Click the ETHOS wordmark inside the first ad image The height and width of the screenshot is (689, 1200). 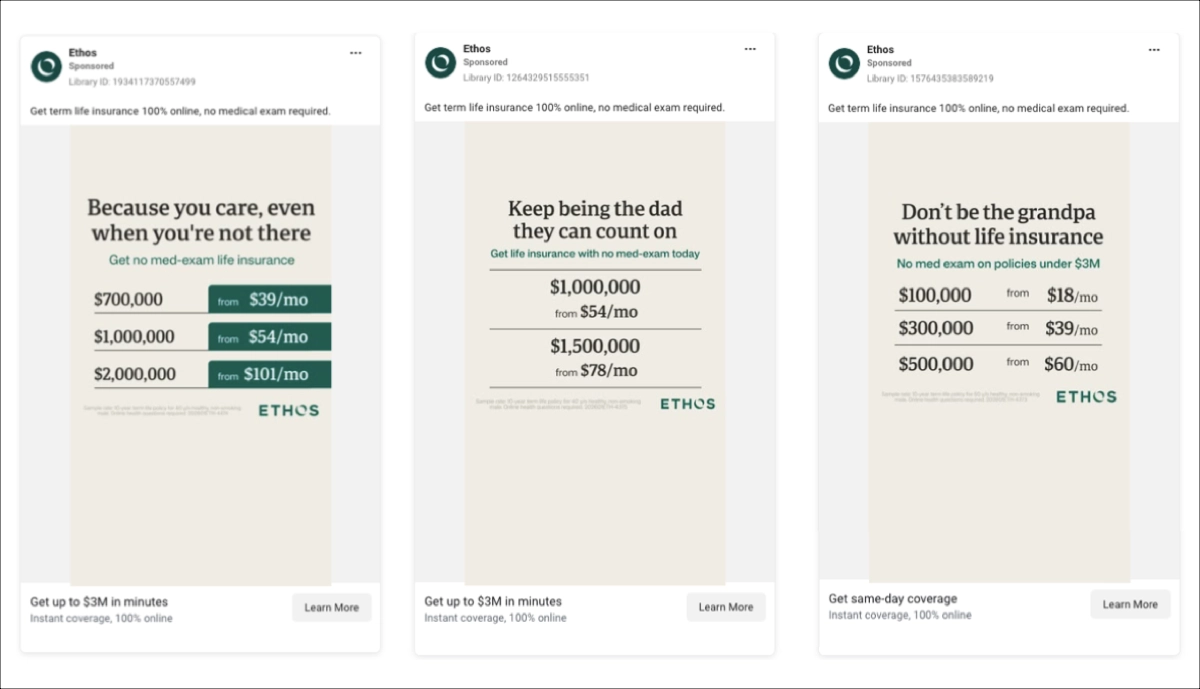click(287, 409)
